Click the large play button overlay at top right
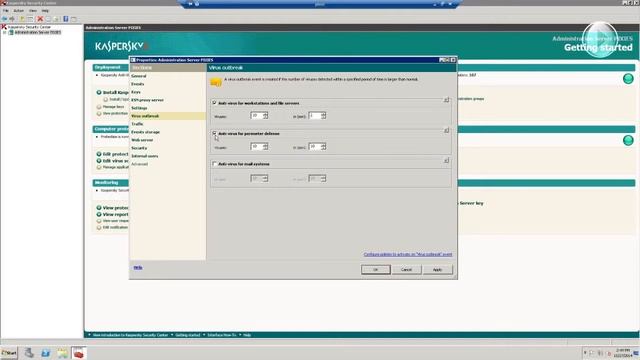Viewport: 640px width, 360px height. 600,40
